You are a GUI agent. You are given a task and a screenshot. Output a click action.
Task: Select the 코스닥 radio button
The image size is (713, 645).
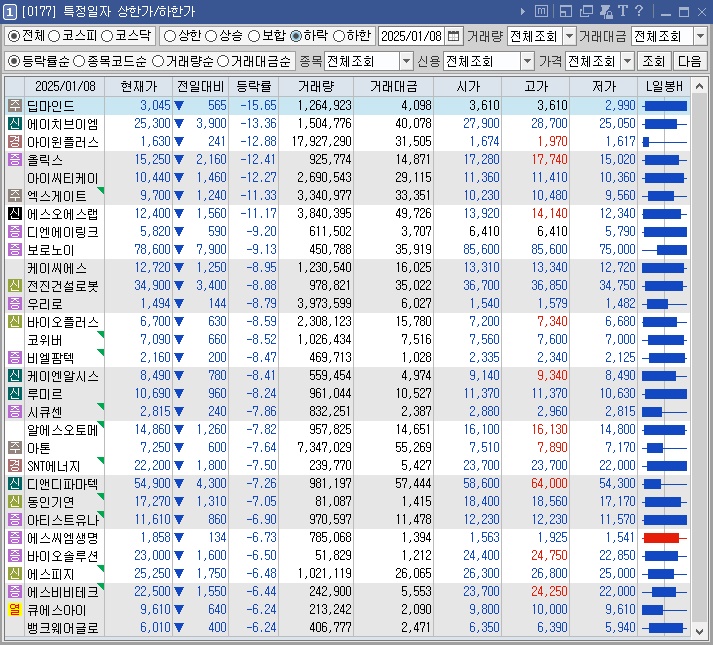coord(107,36)
